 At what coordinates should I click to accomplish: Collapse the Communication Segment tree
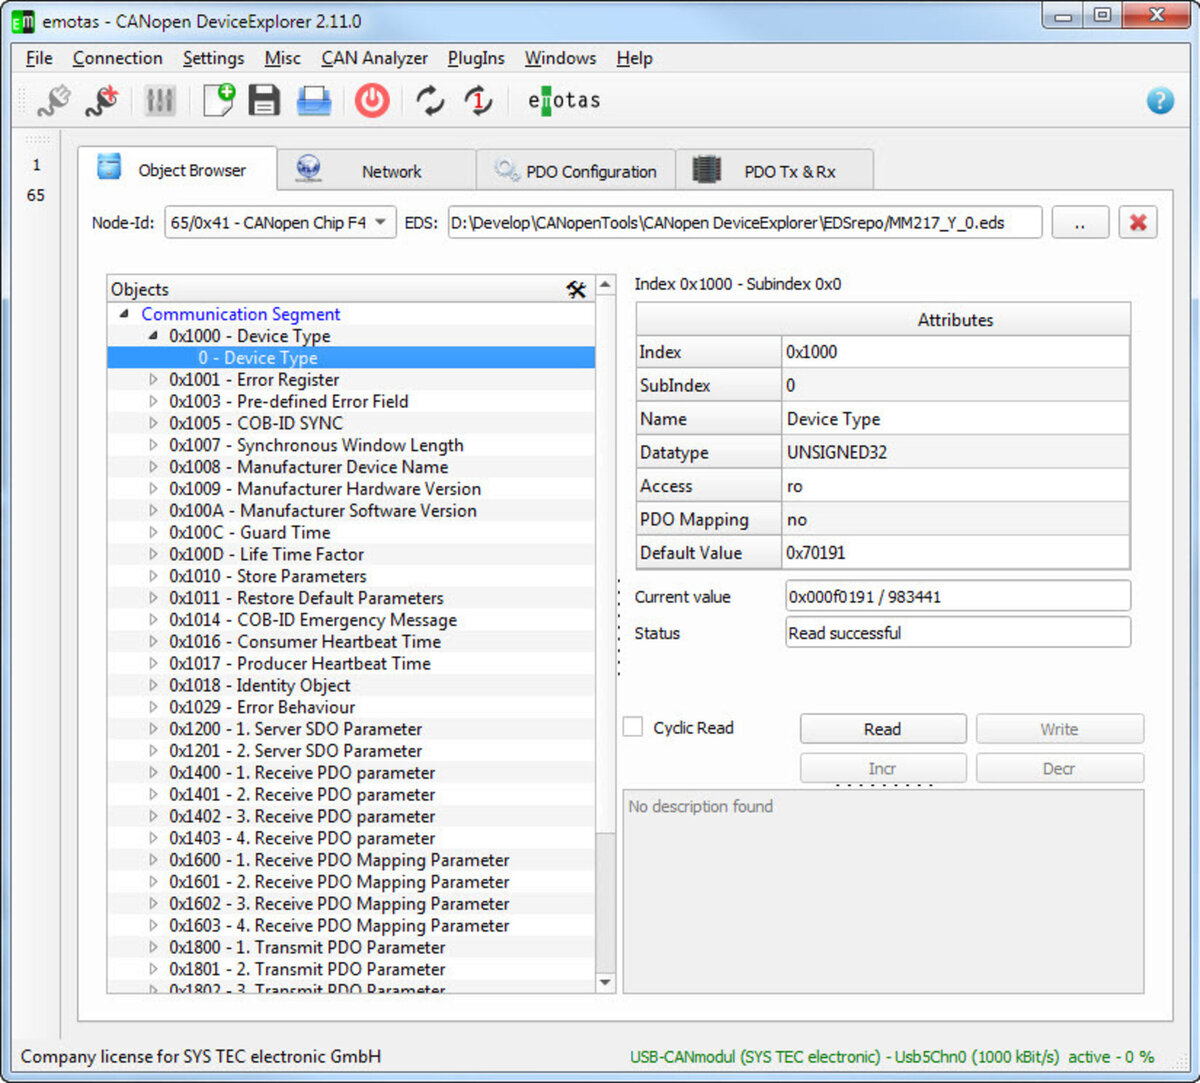click(x=124, y=314)
